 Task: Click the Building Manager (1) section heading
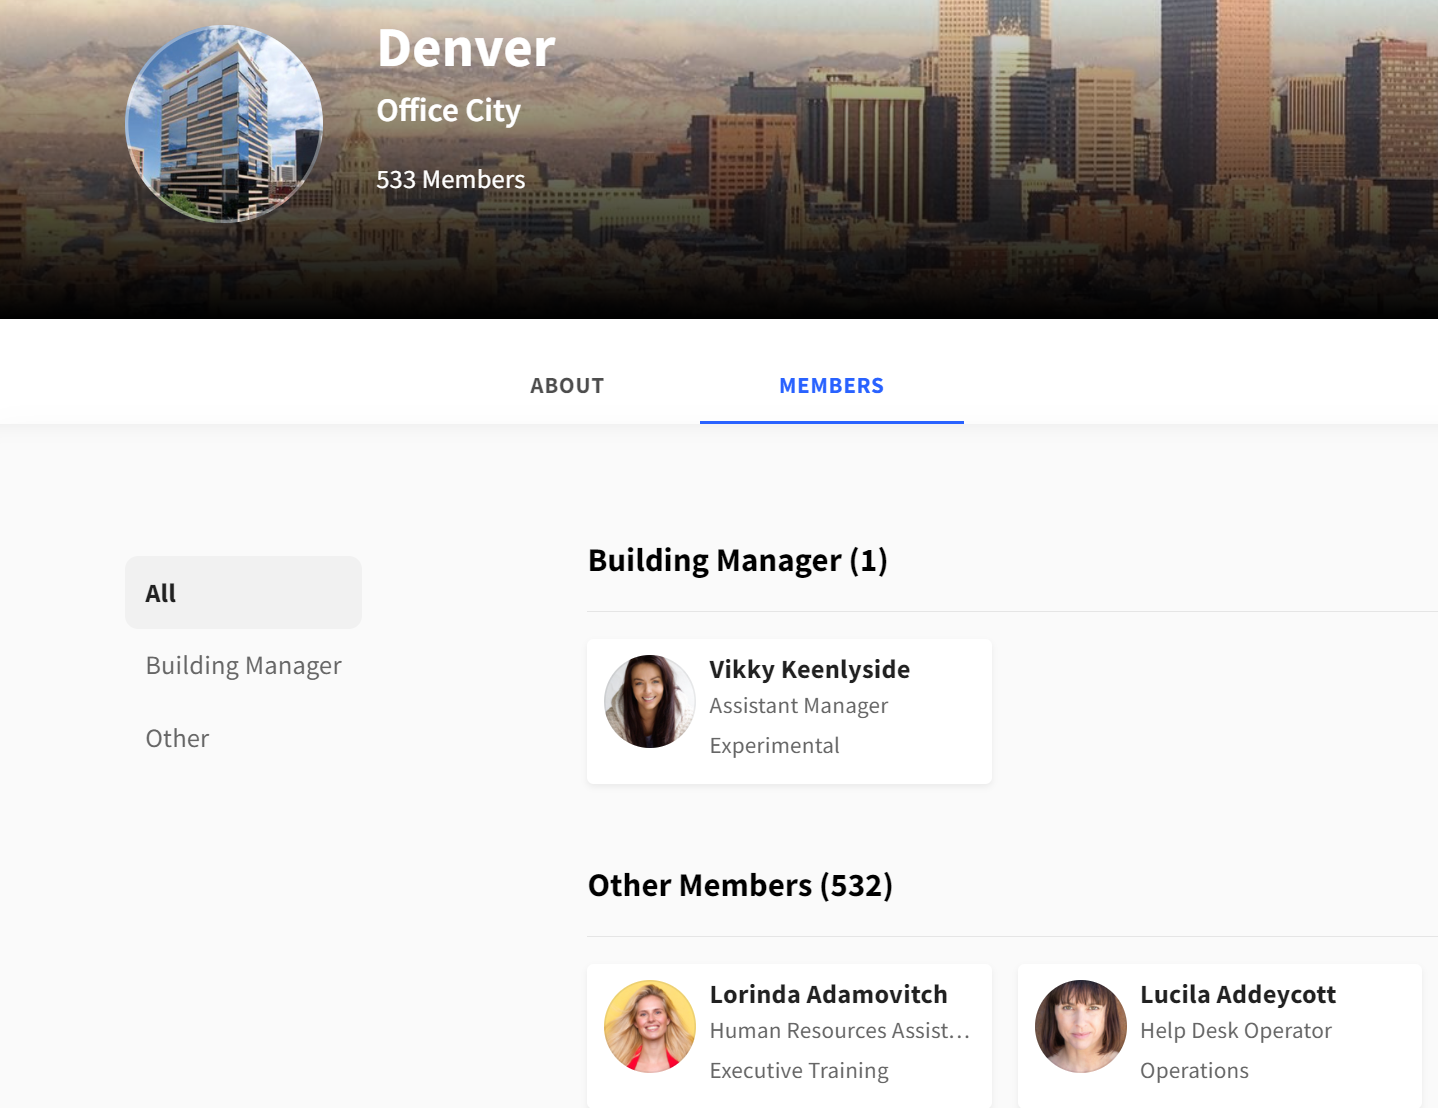point(738,560)
